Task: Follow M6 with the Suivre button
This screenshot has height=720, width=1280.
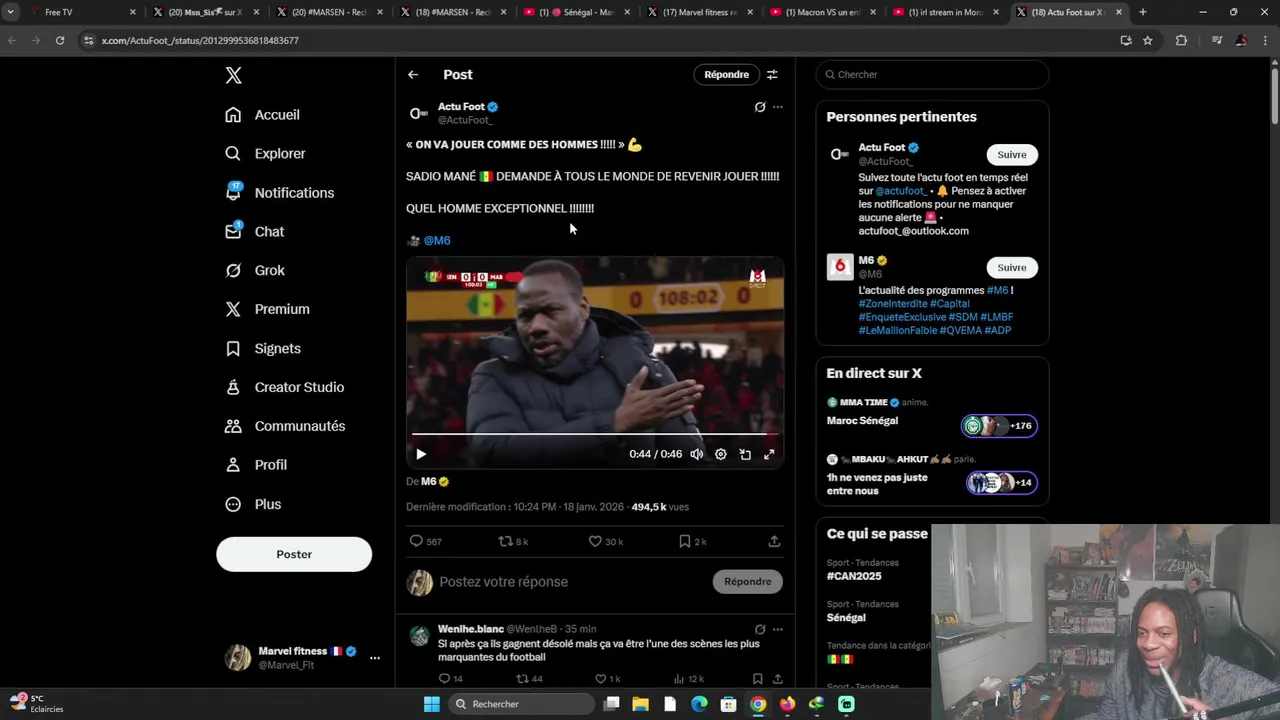Action: tap(1011, 268)
